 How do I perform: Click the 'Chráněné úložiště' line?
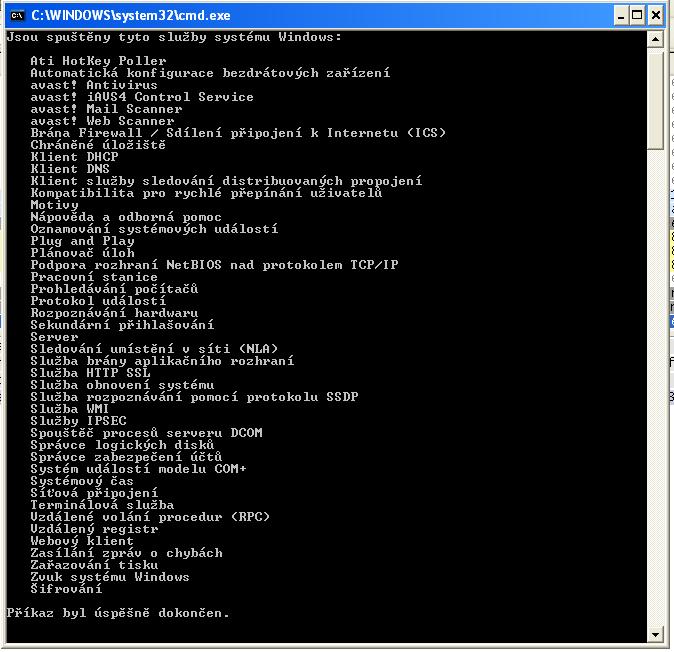(x=98, y=145)
